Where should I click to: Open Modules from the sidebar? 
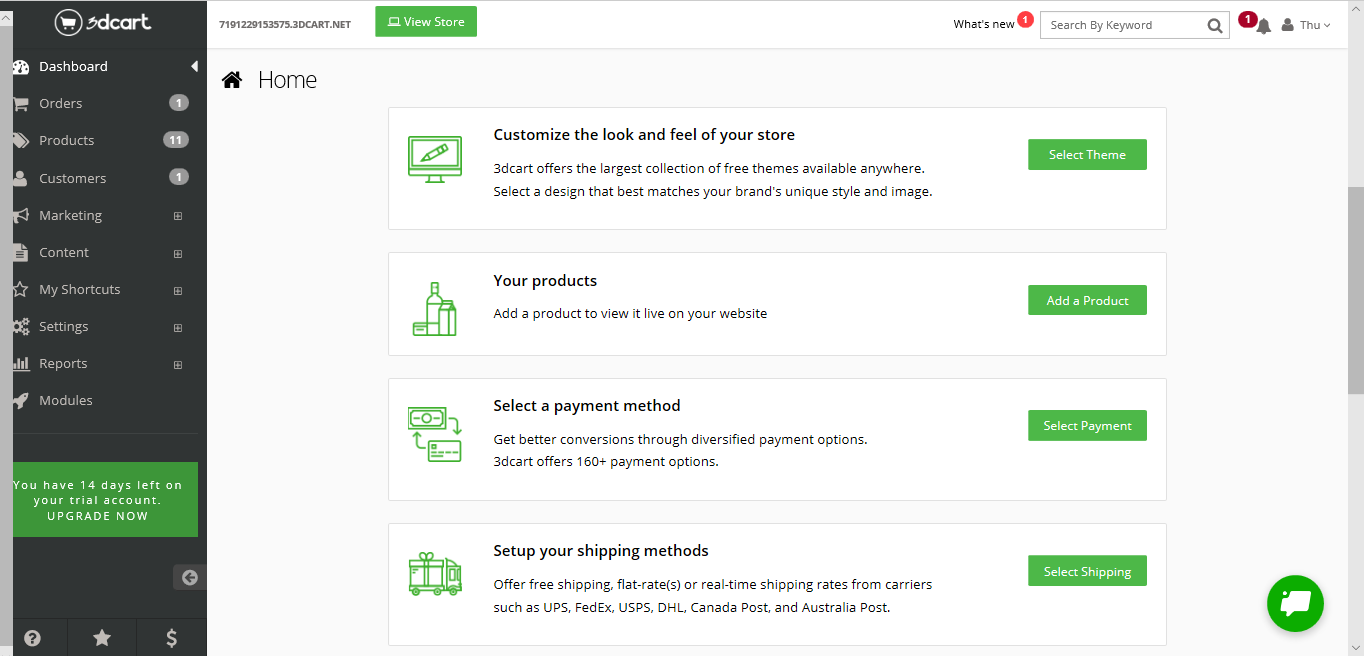65,400
